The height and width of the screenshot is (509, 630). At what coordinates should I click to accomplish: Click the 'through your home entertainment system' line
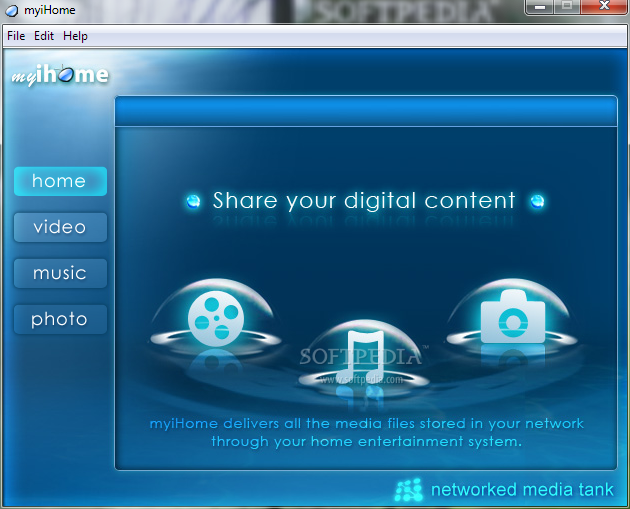coord(366,442)
